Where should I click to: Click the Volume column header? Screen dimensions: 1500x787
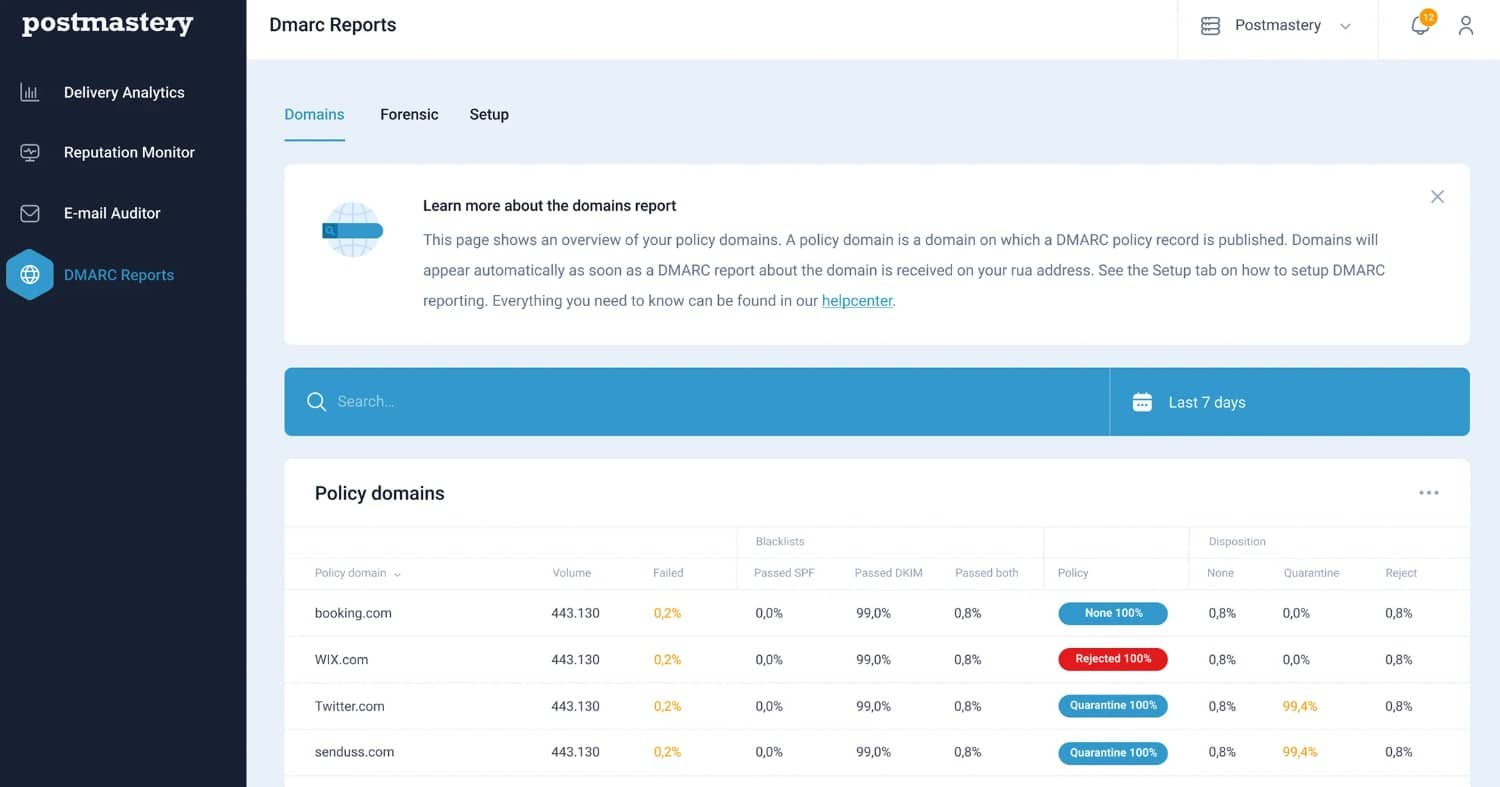[572, 573]
